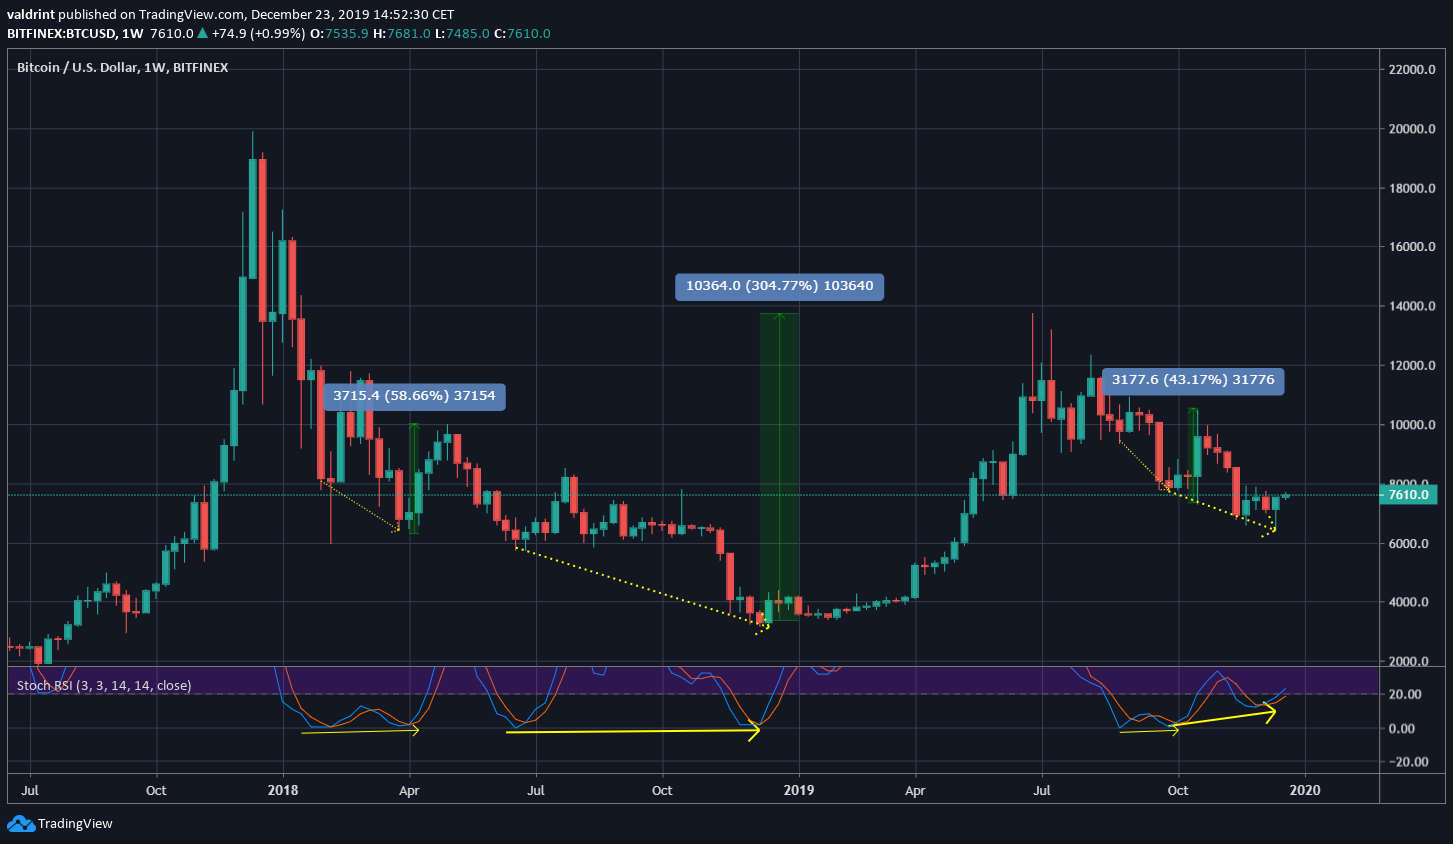Click the 3177.6 (43.17%) measurement label
The height and width of the screenshot is (844, 1453).
tap(1193, 380)
